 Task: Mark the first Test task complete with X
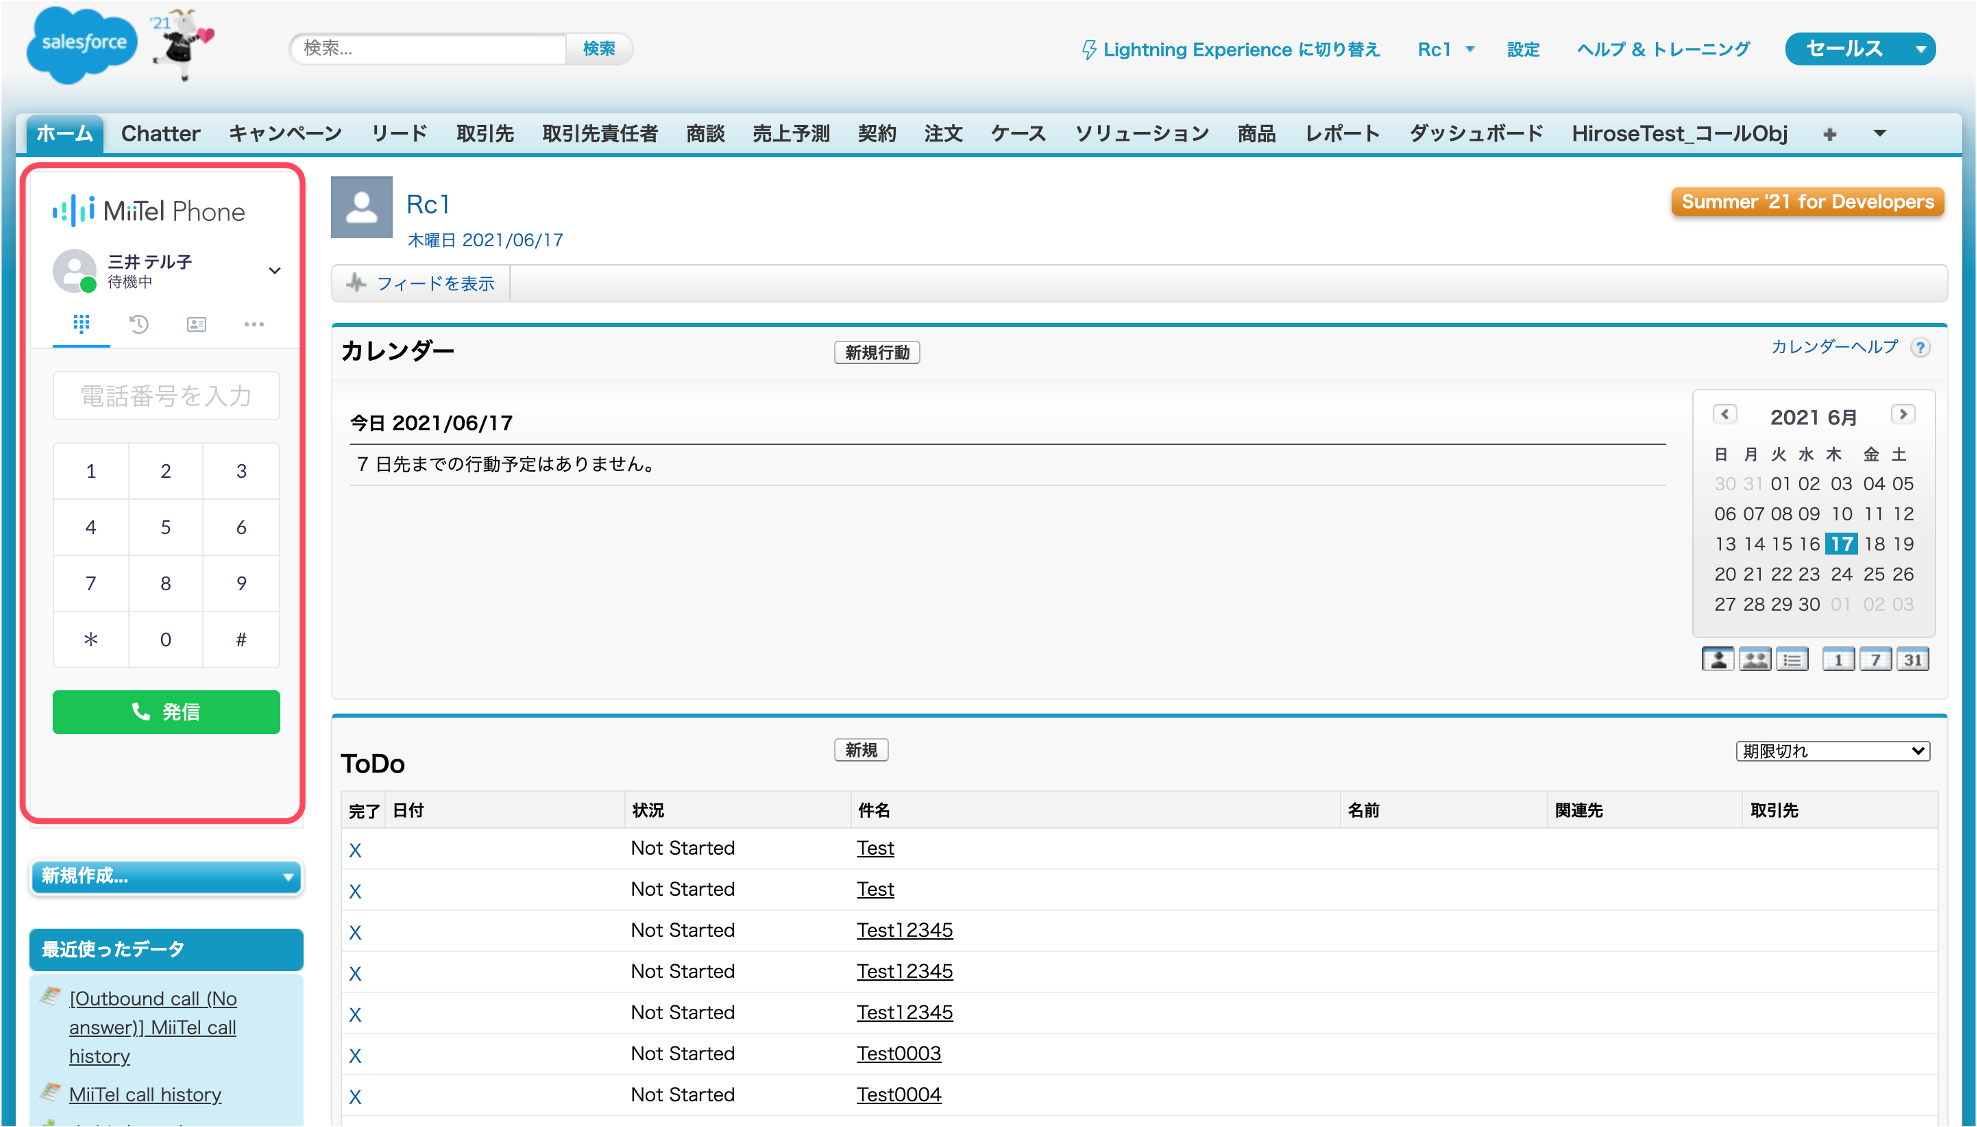point(355,850)
